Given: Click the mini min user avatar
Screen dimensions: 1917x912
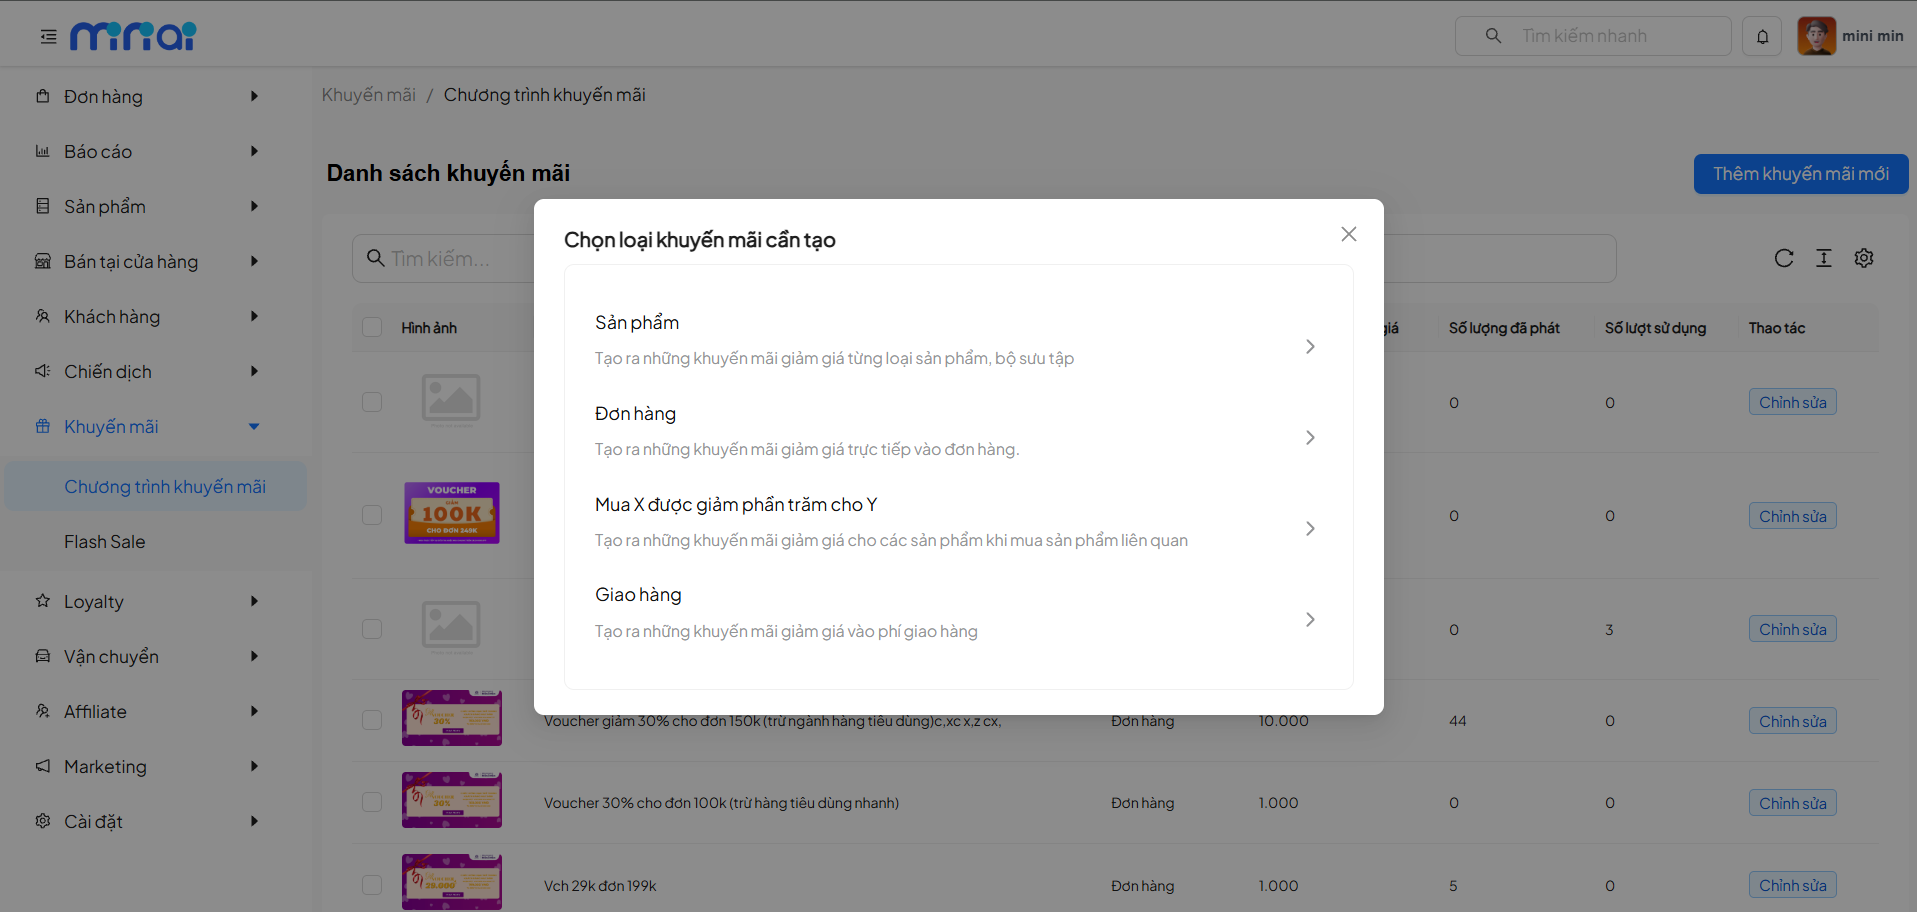Looking at the screenshot, I should click(x=1816, y=36).
